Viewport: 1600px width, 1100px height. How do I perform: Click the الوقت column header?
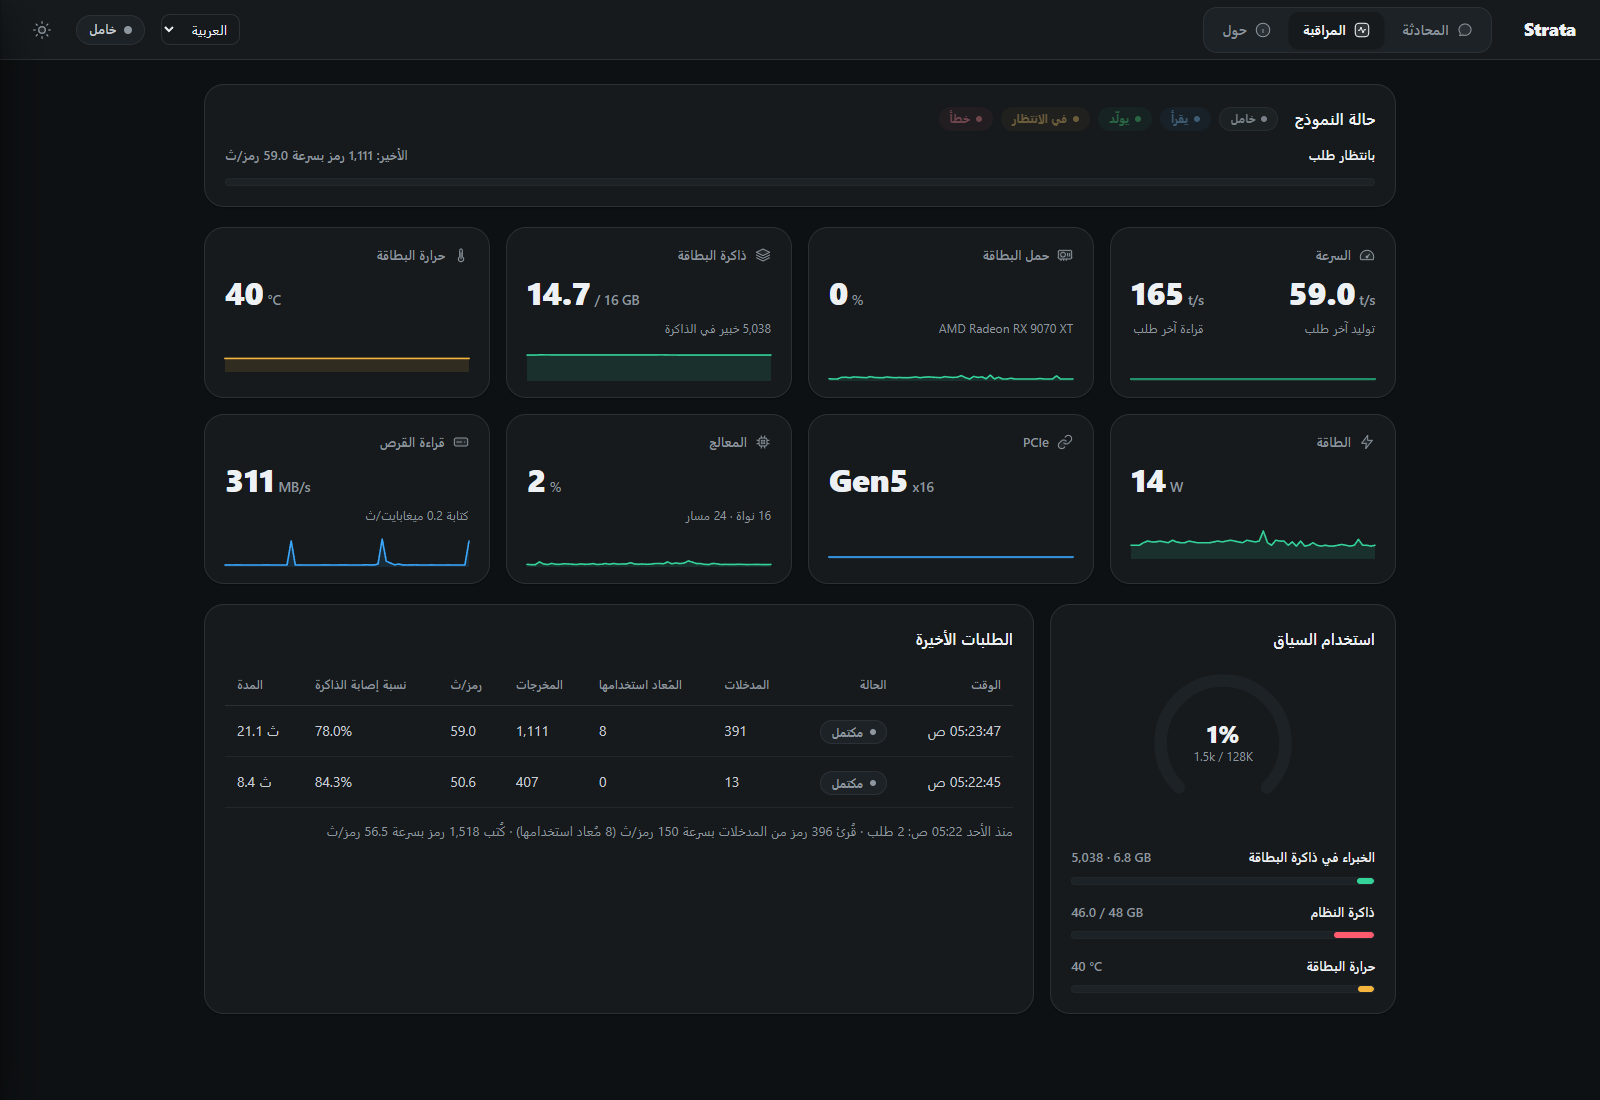coord(986,685)
